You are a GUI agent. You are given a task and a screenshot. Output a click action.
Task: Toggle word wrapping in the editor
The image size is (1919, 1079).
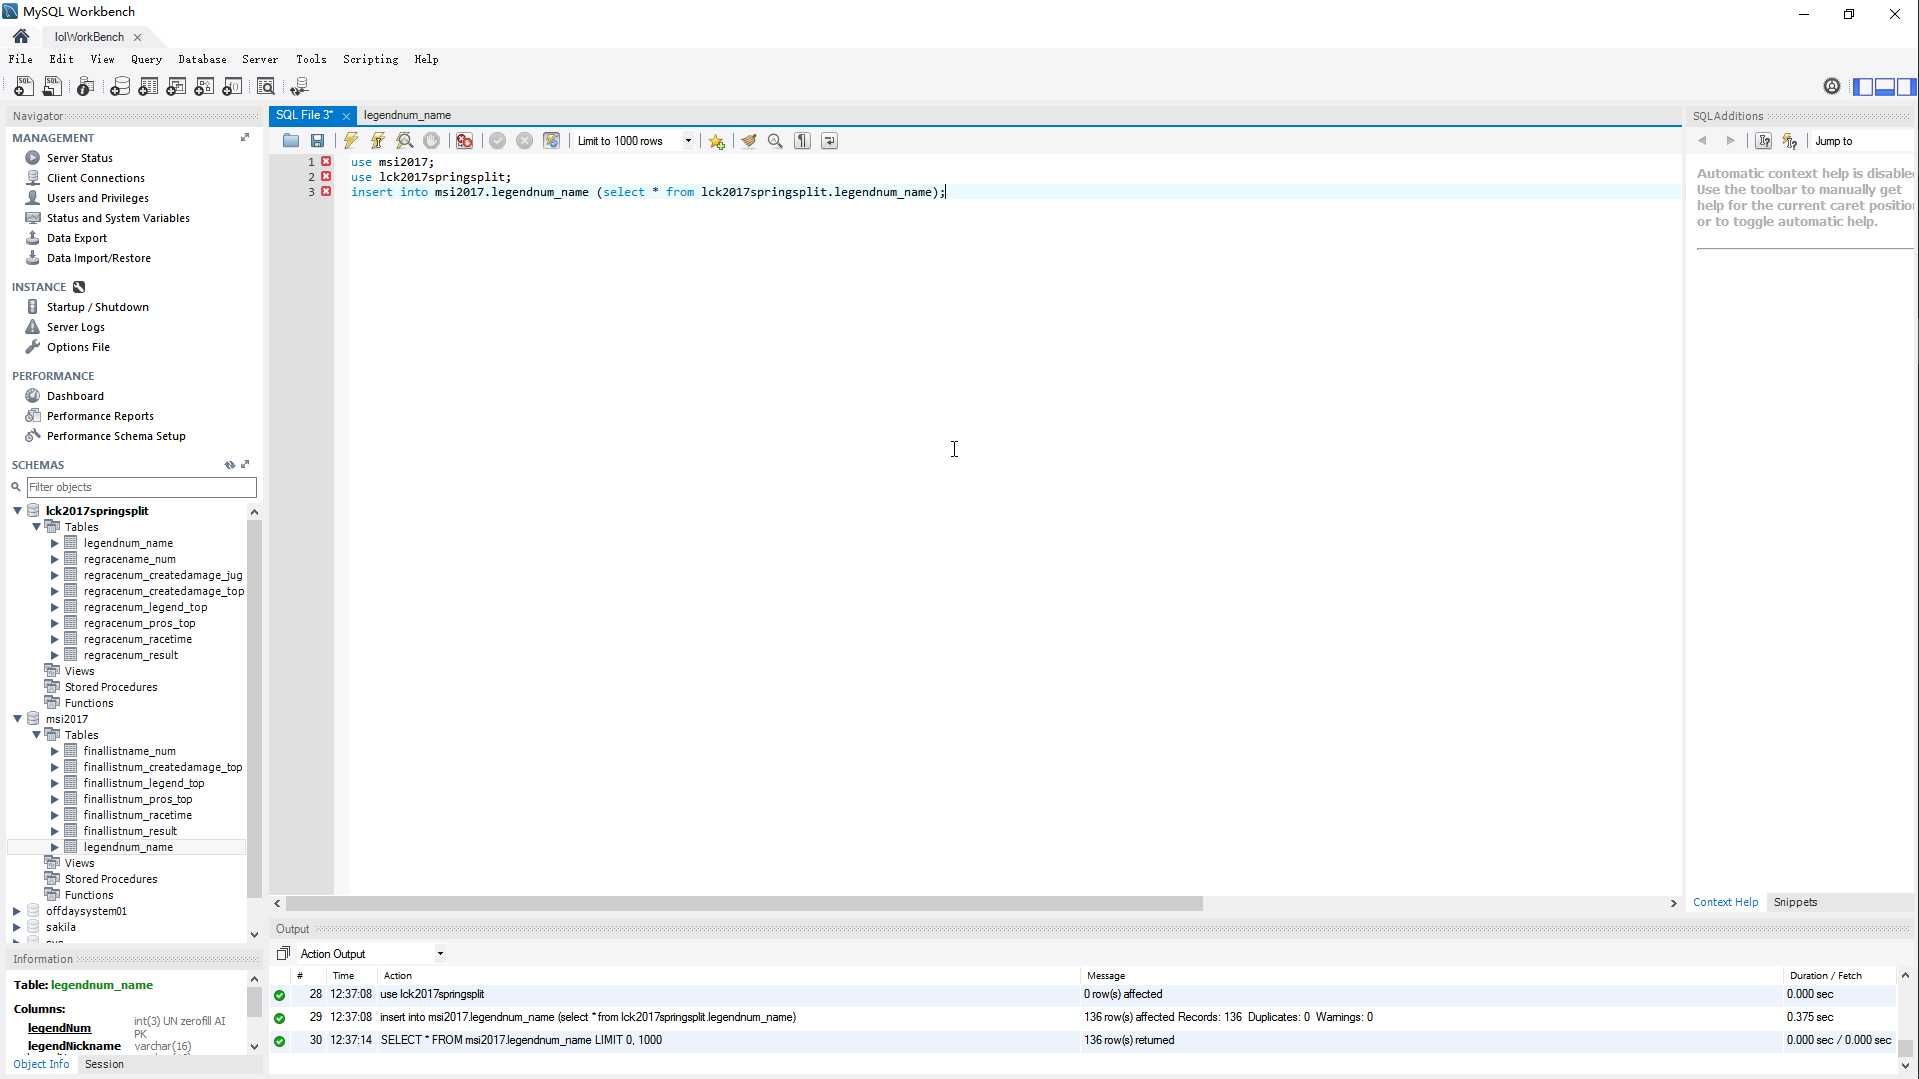click(x=829, y=141)
